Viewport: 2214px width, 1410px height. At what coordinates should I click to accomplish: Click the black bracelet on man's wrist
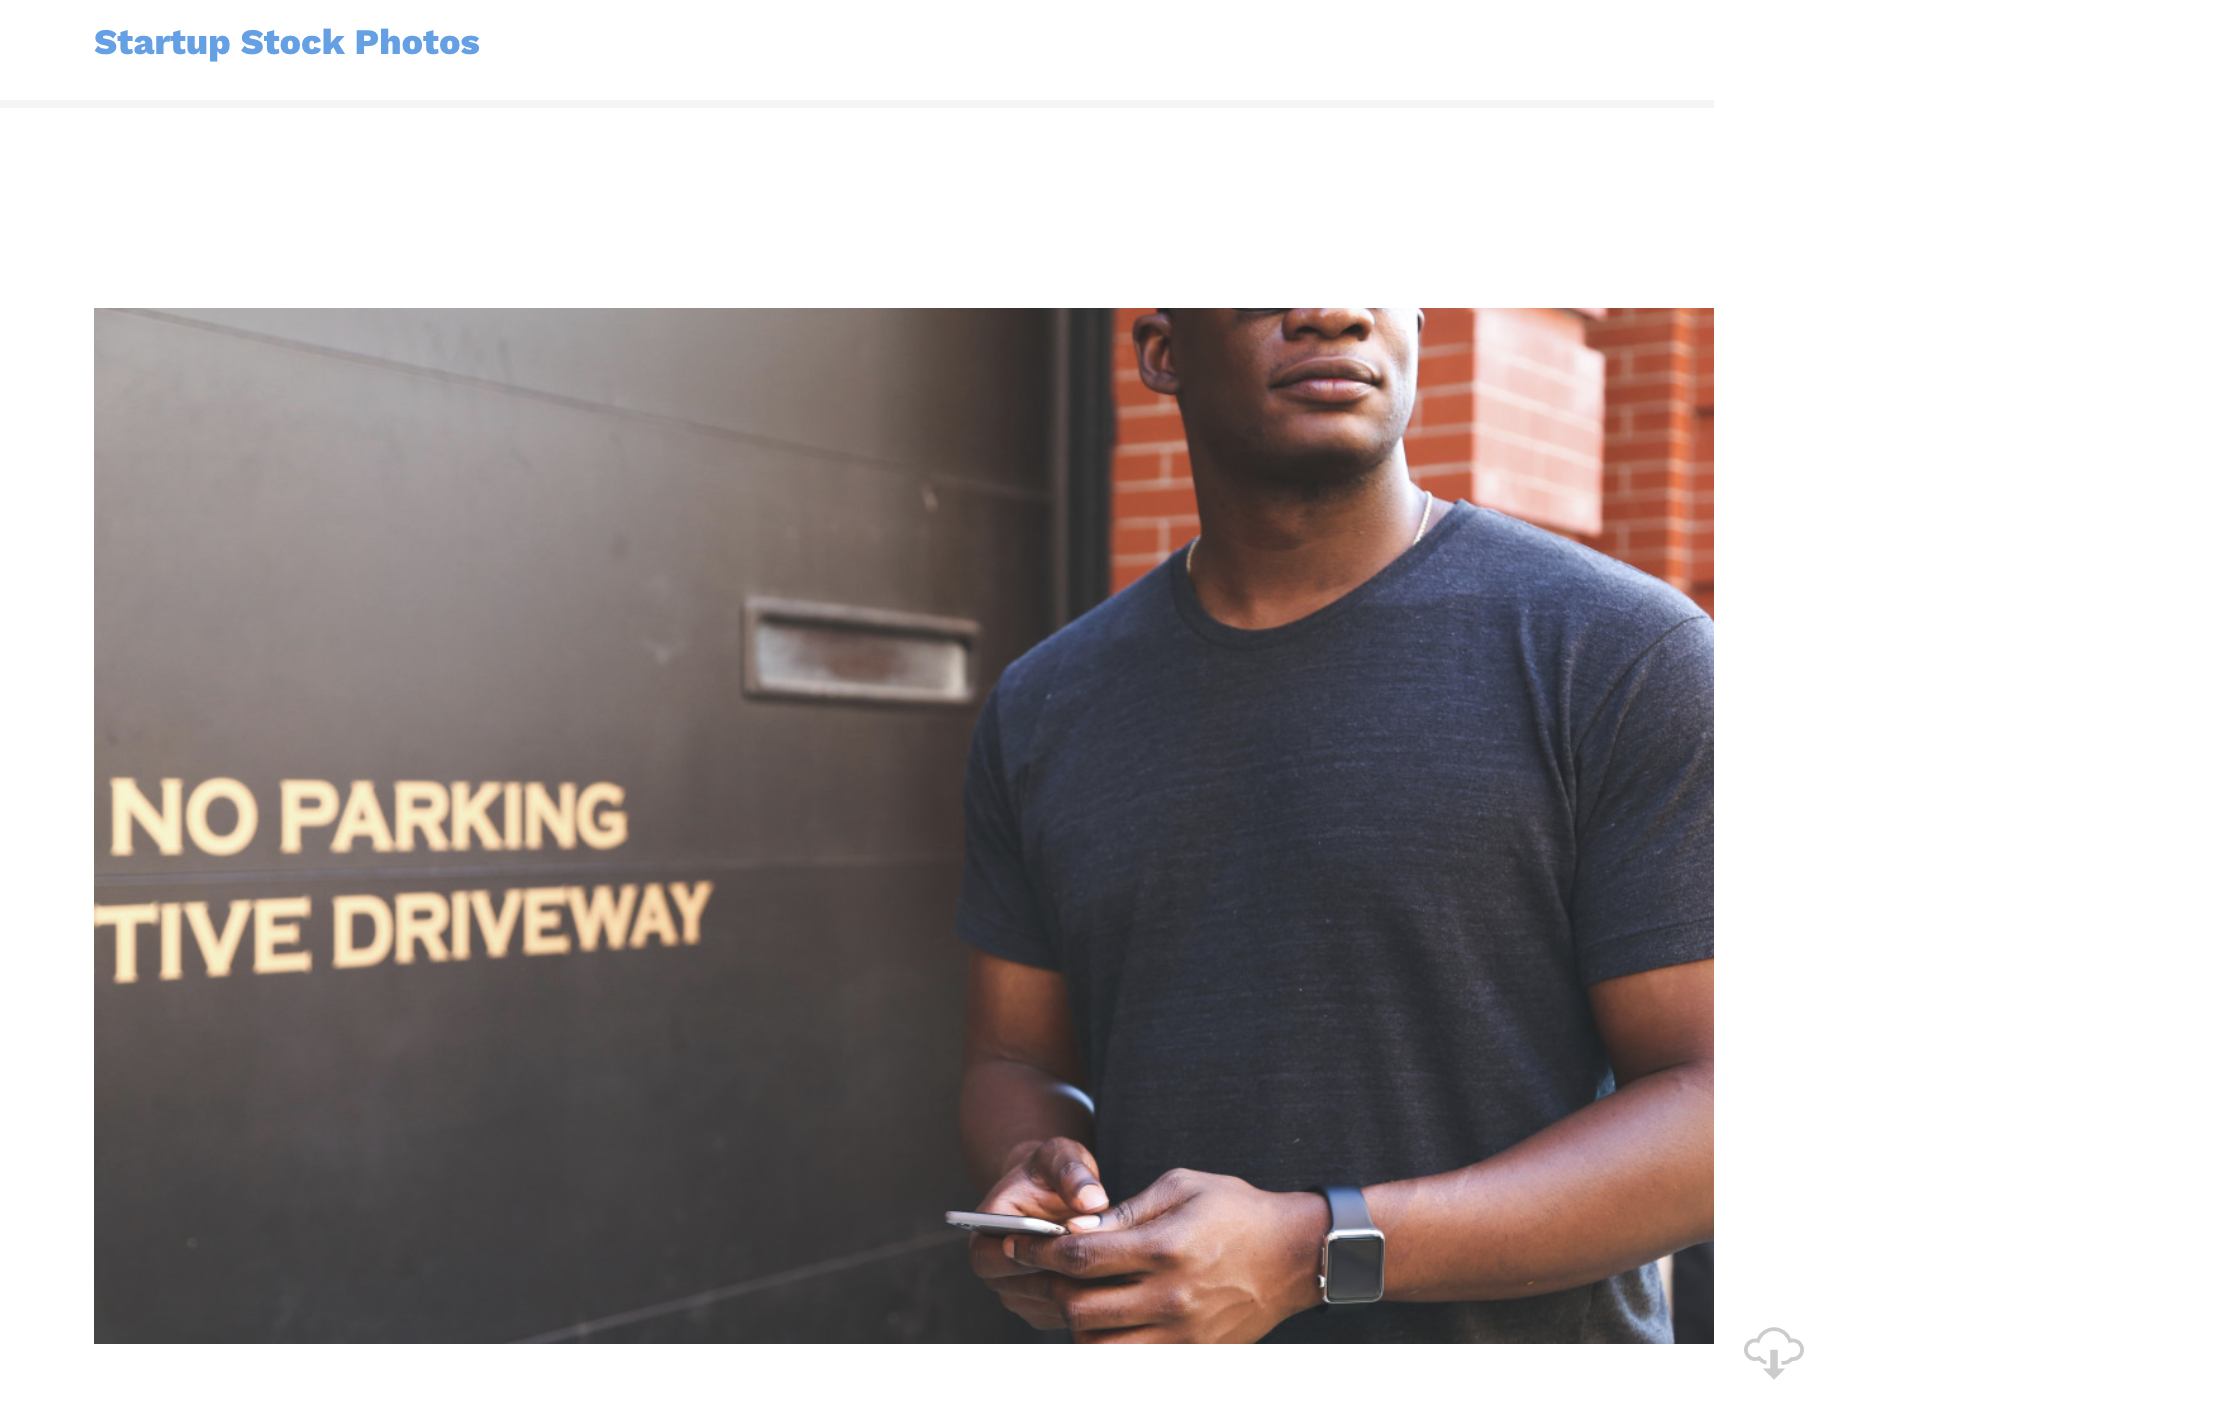click(x=1075, y=1100)
